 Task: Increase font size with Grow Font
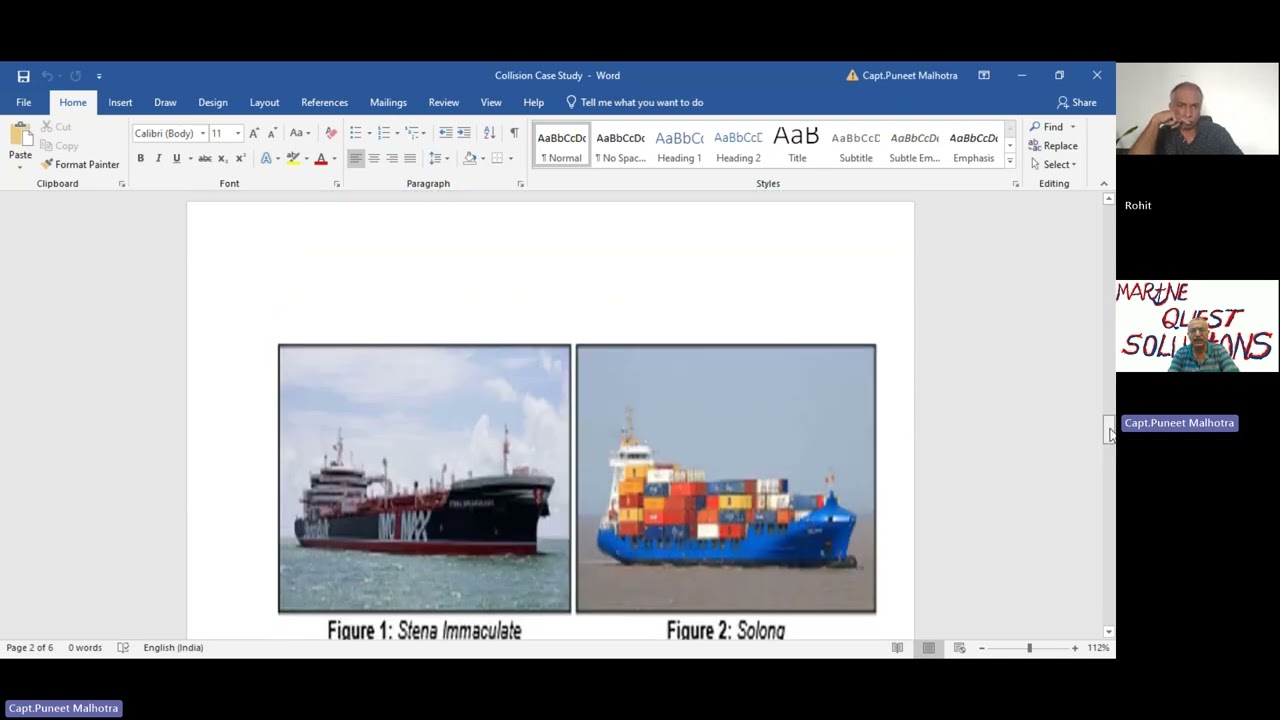click(x=254, y=133)
